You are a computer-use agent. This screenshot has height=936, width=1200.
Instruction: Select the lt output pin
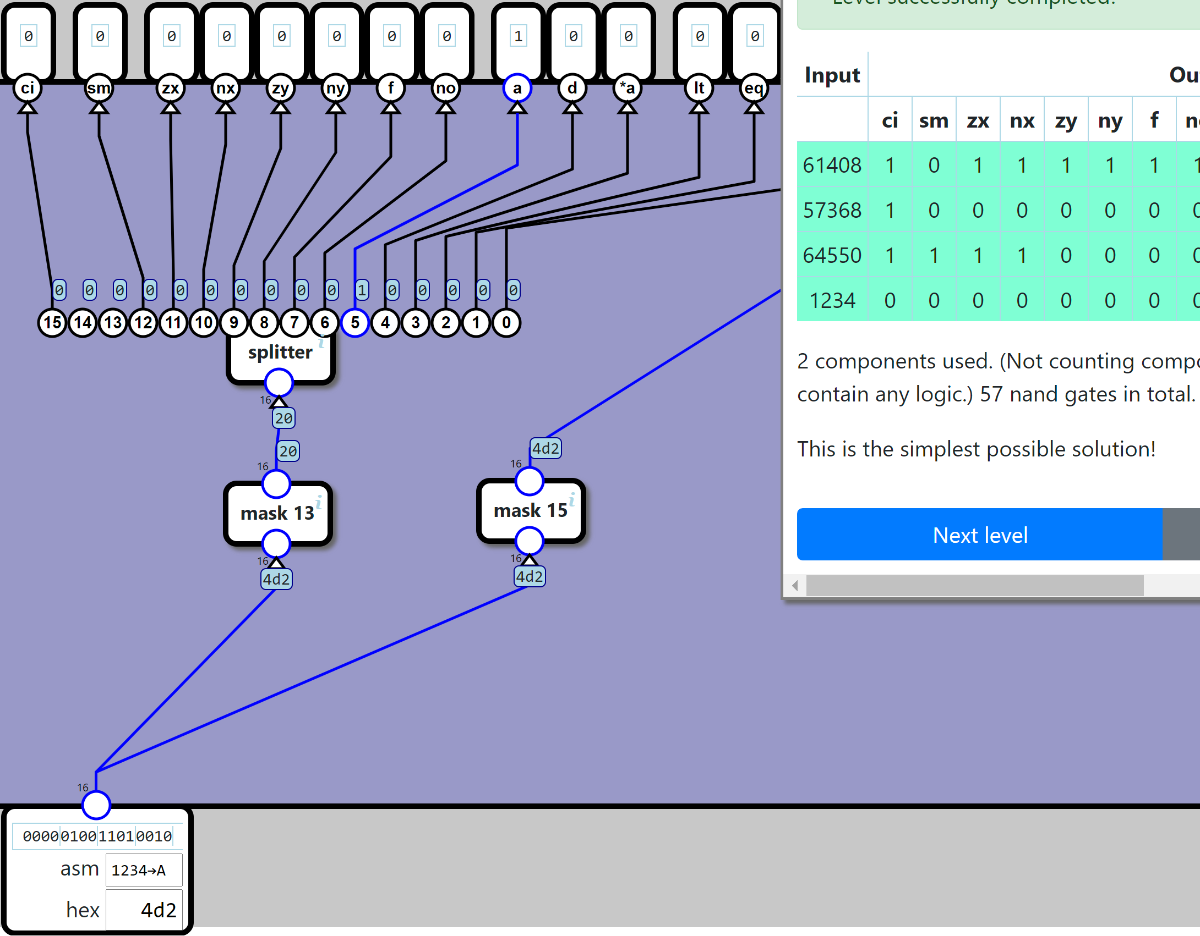click(699, 89)
